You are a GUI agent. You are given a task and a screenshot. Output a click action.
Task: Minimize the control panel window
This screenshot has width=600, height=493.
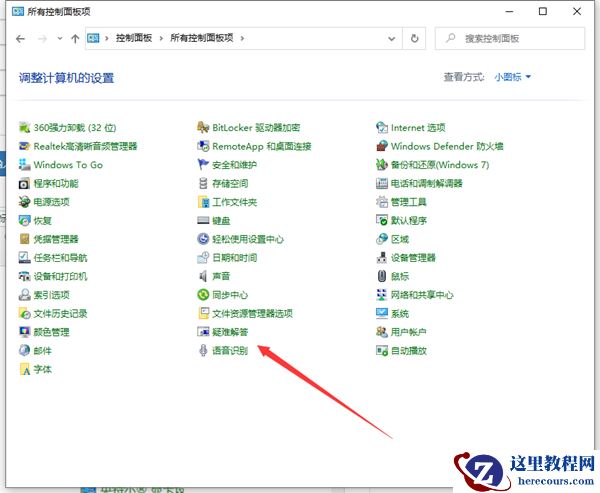509,11
